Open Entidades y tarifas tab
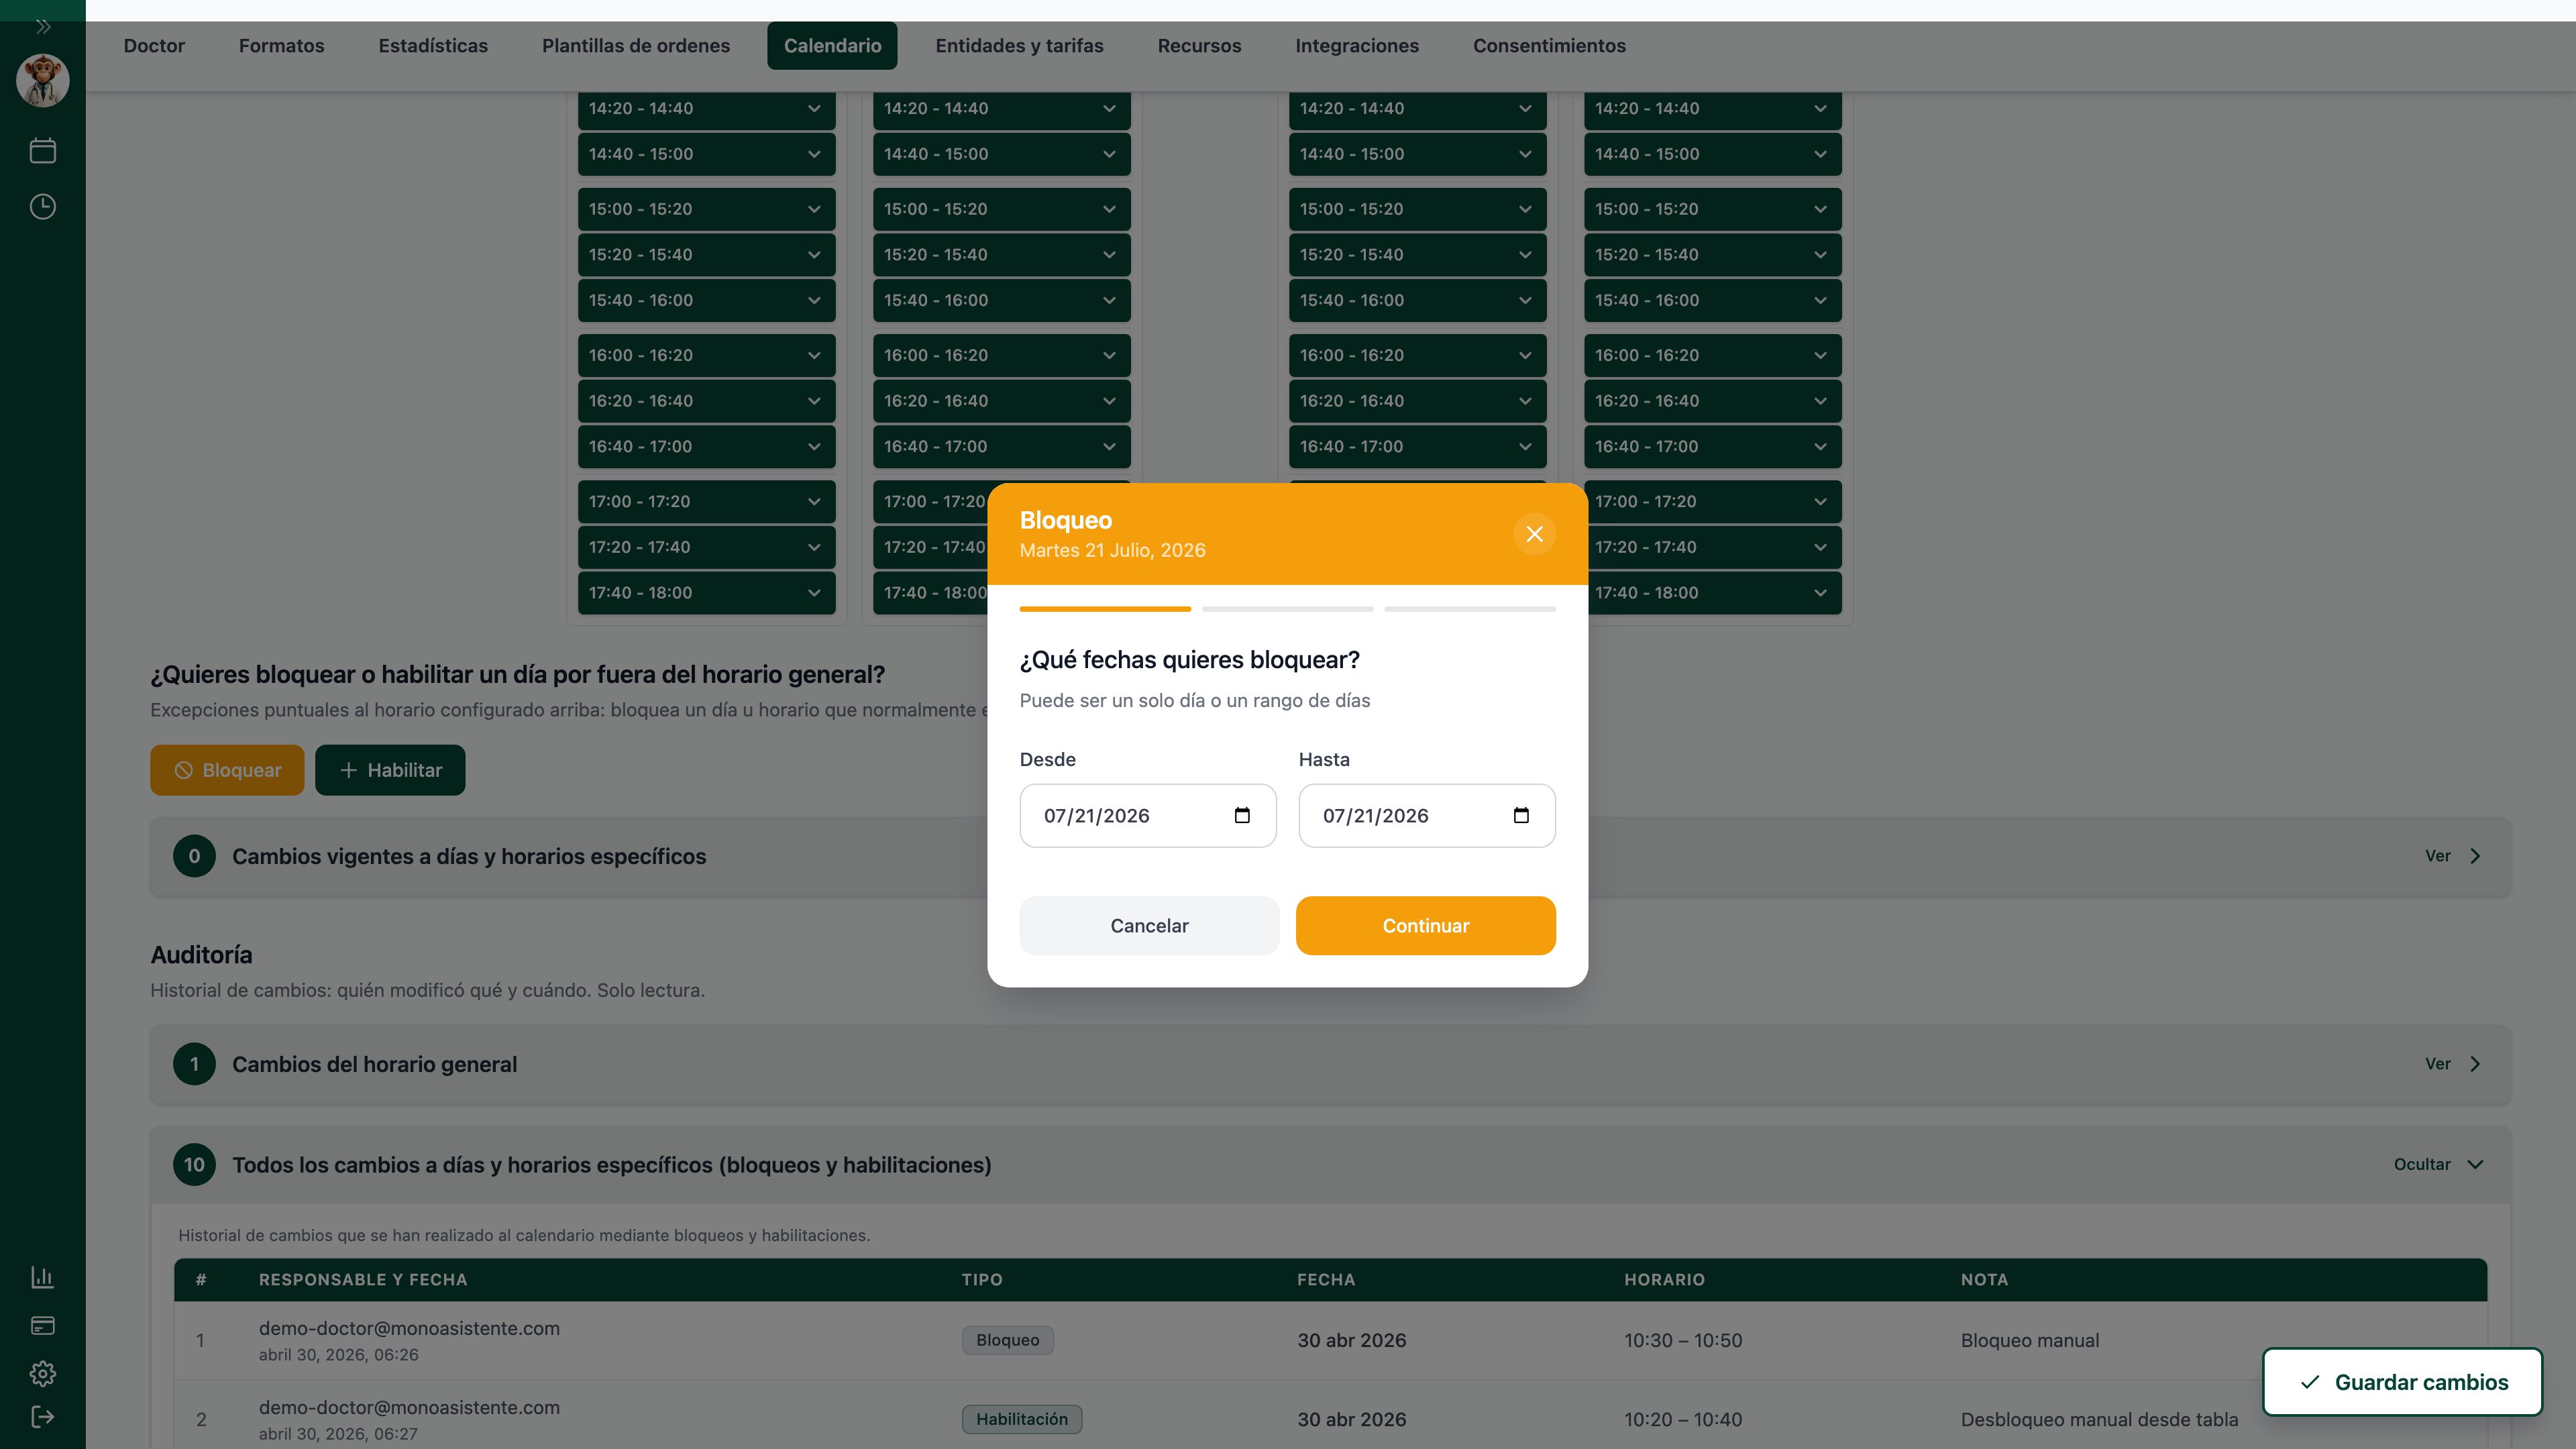Image resolution: width=2576 pixels, height=1449 pixels. pos(1019,45)
